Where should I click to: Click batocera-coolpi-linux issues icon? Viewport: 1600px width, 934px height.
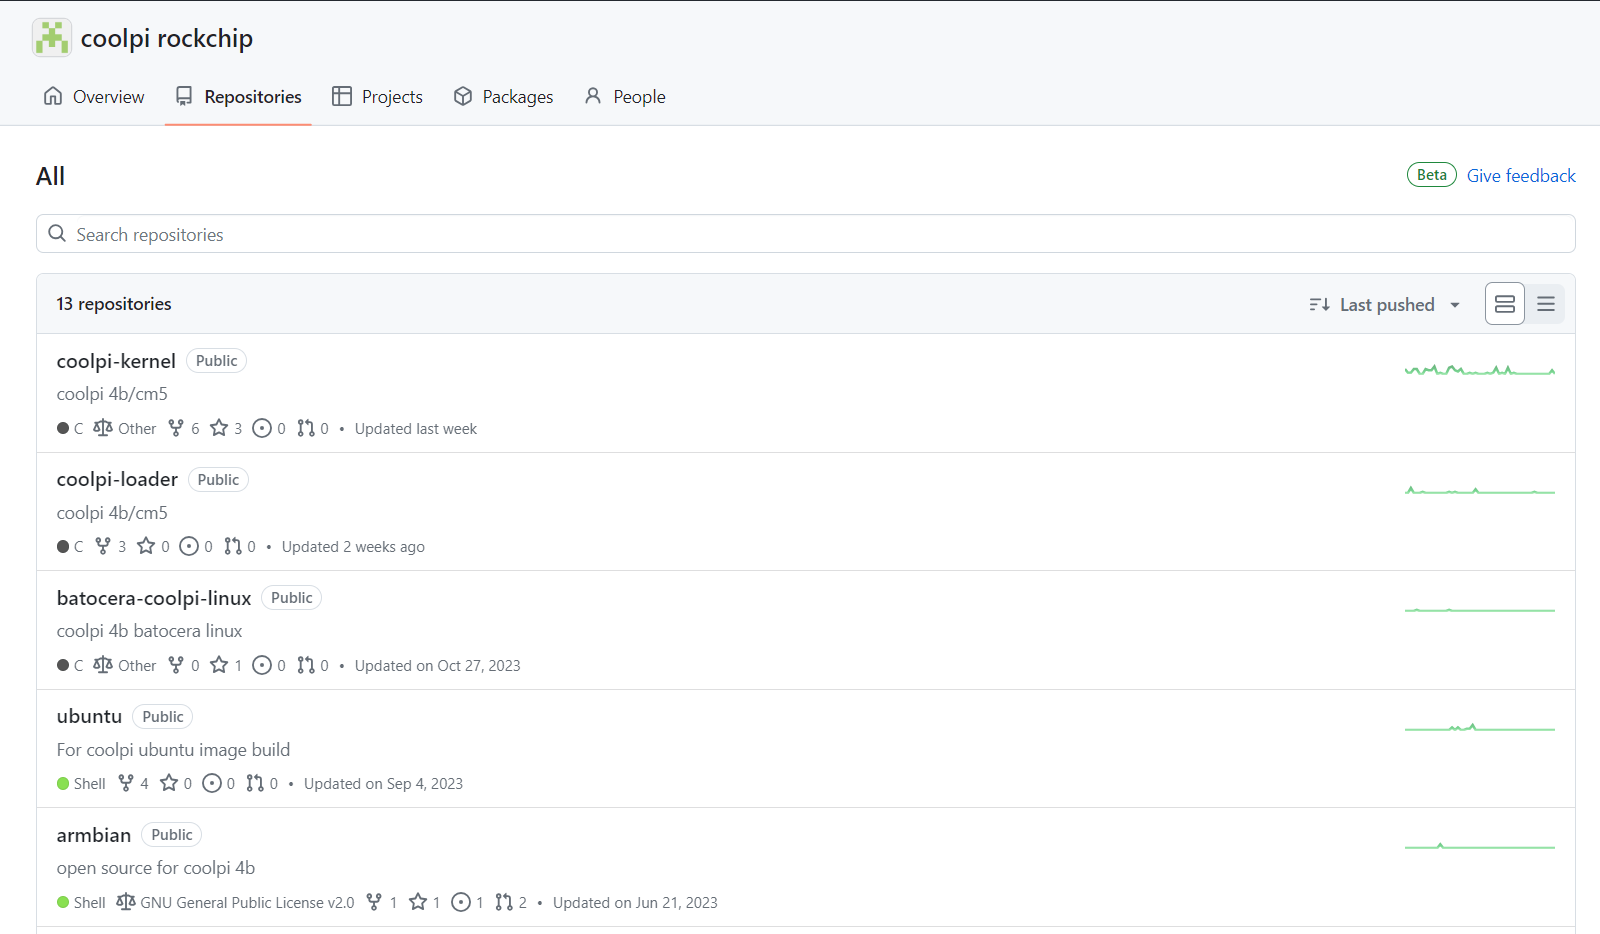(x=262, y=665)
